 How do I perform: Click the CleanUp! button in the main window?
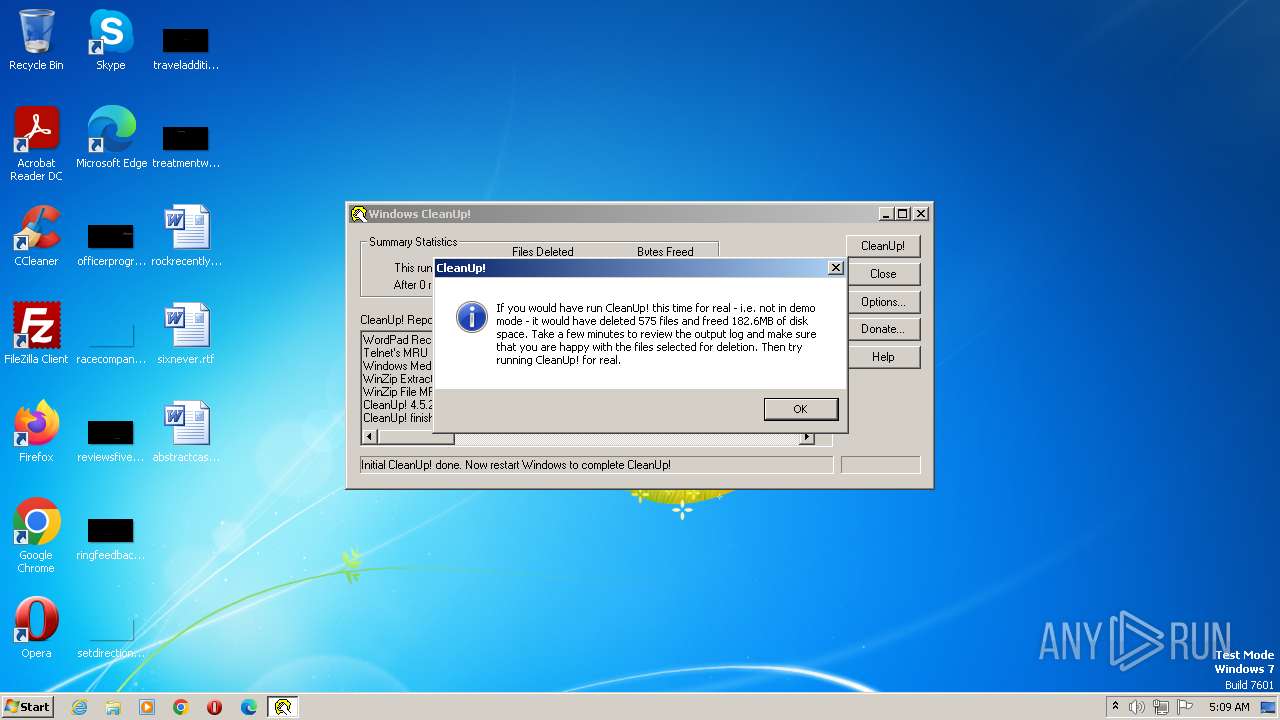tap(883, 246)
